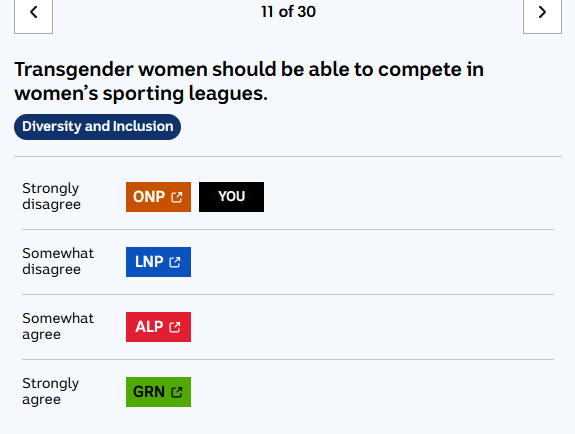Click the blue LNP party label

pyautogui.click(x=158, y=262)
